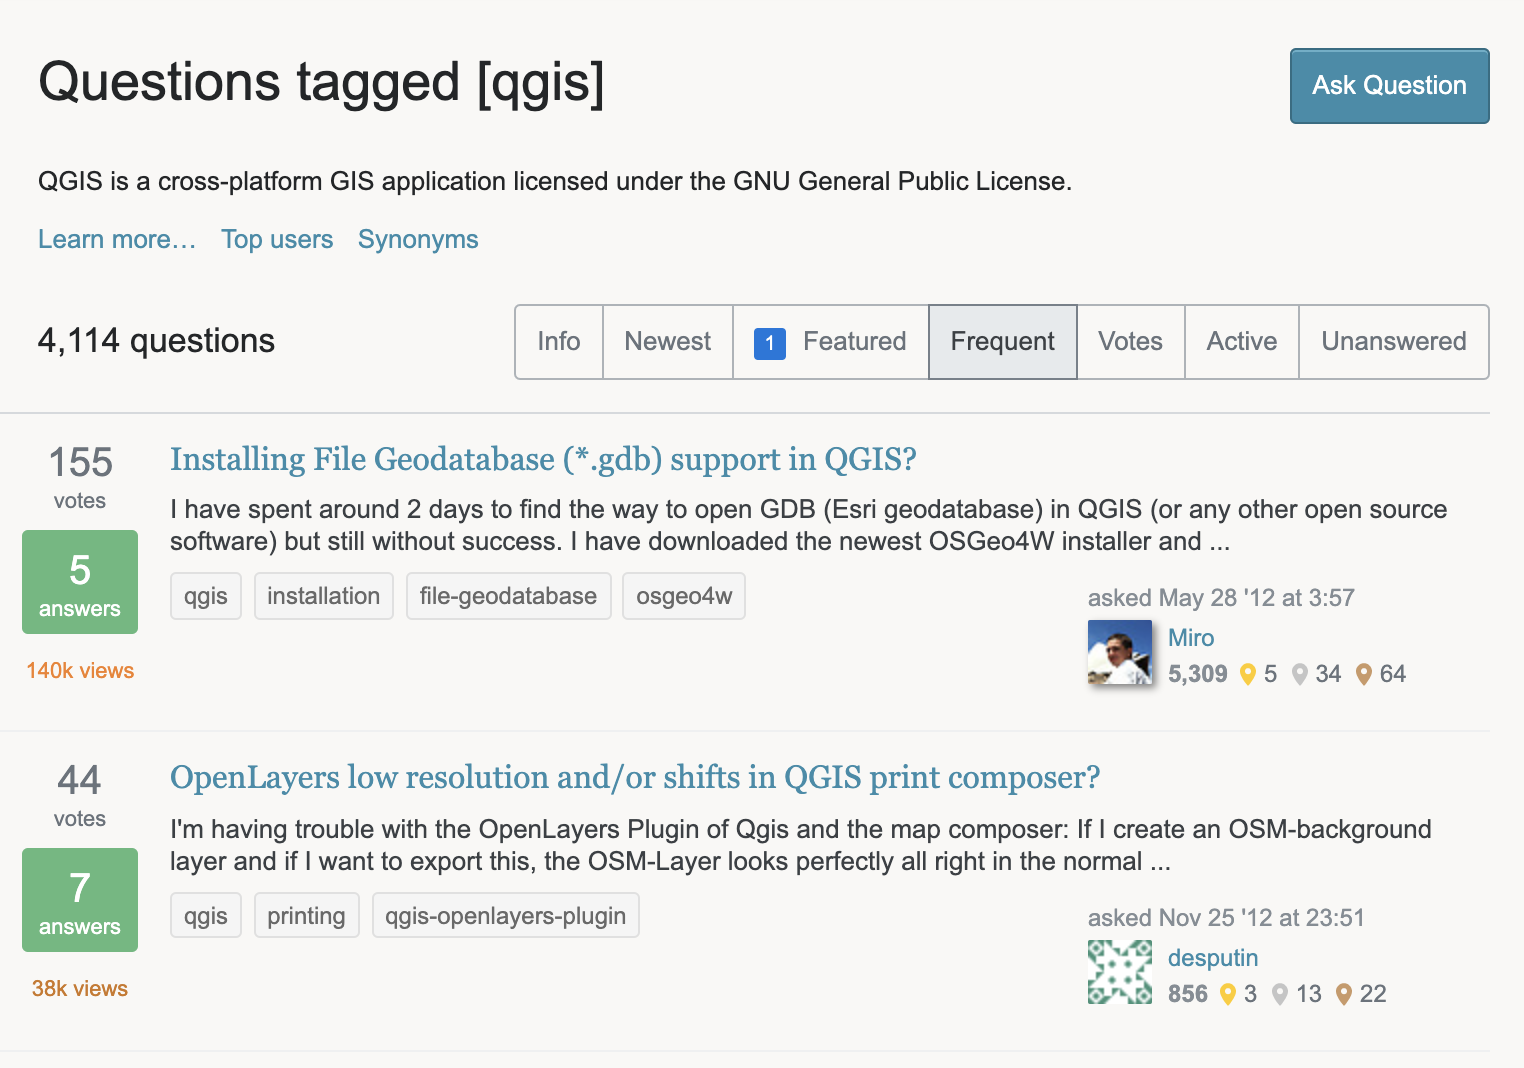Click the Ask Question button
The width and height of the screenshot is (1524, 1068).
(1389, 86)
